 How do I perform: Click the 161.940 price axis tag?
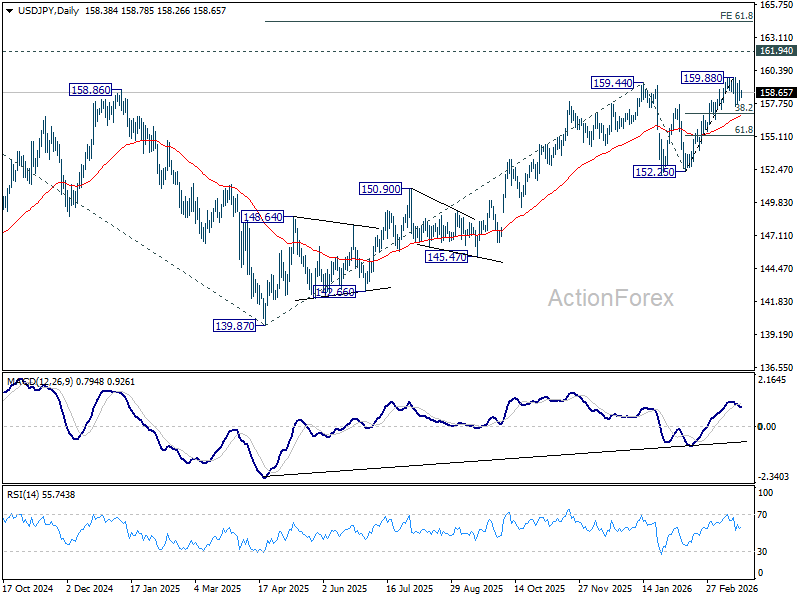click(x=776, y=51)
